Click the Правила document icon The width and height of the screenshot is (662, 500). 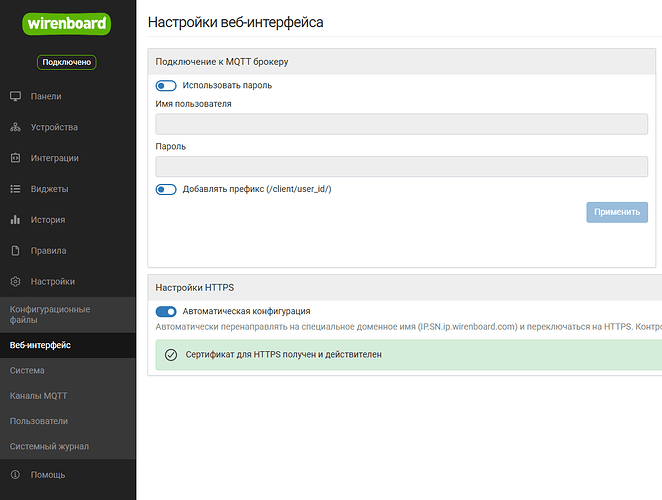(x=15, y=251)
